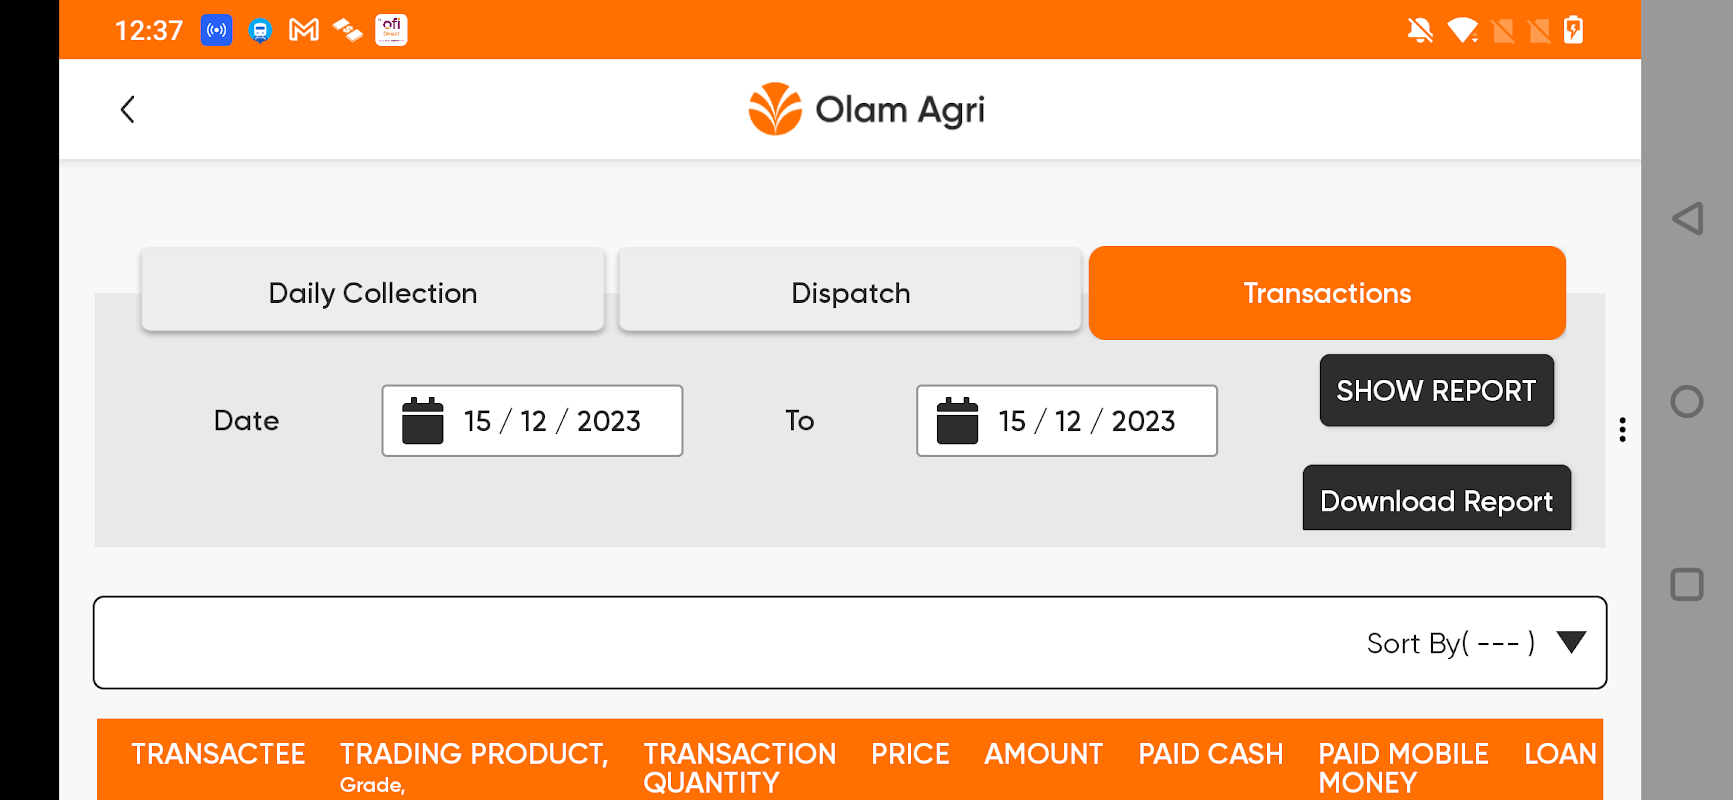Tap the Gmail notification icon
Viewport: 1733px width, 800px height.
click(x=304, y=30)
